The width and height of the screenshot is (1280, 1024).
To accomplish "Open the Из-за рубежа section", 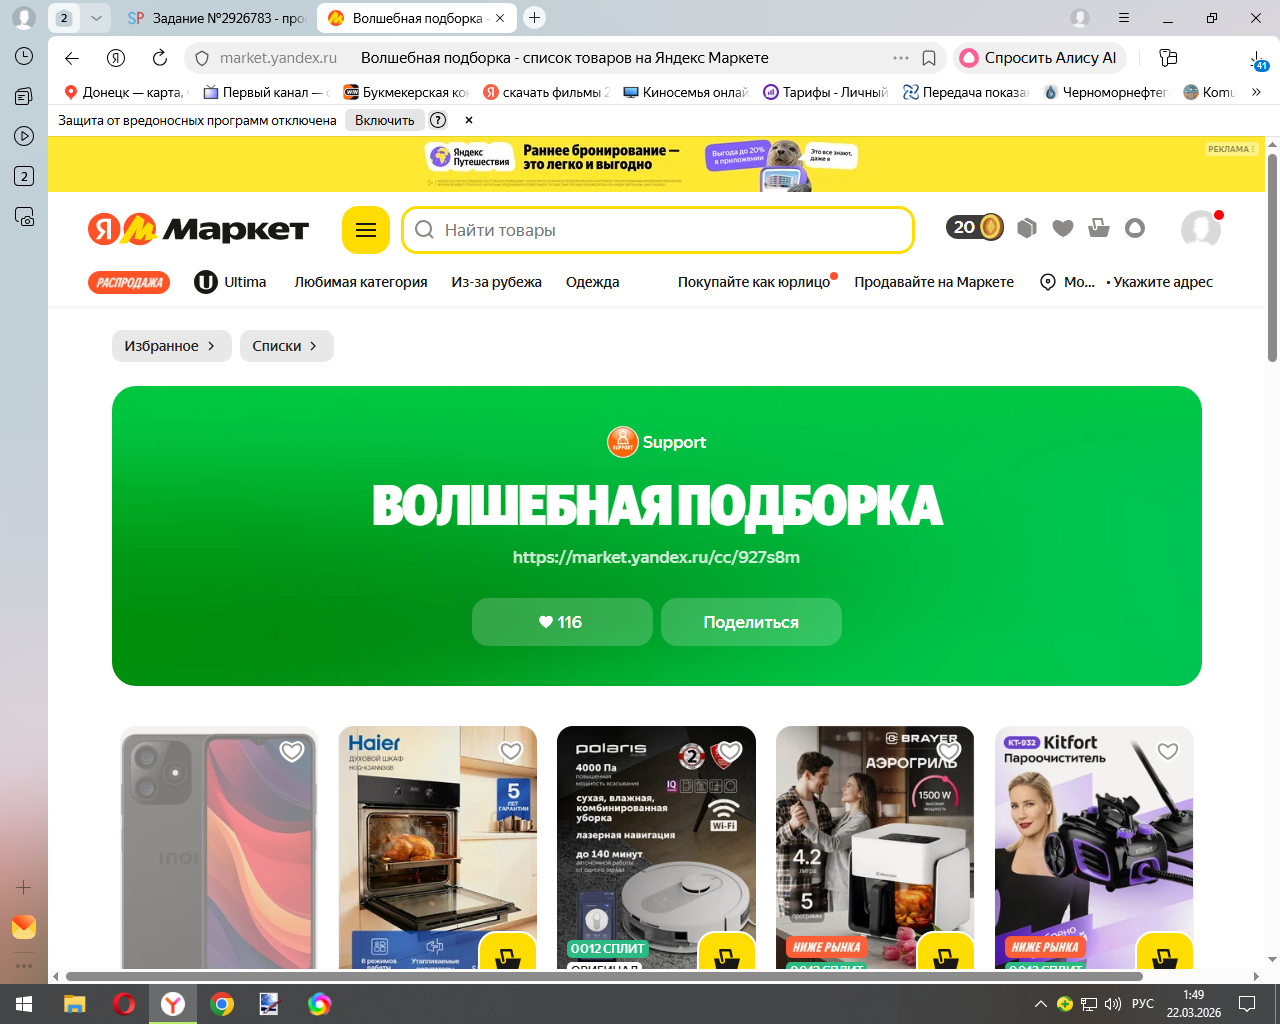I will click(497, 282).
